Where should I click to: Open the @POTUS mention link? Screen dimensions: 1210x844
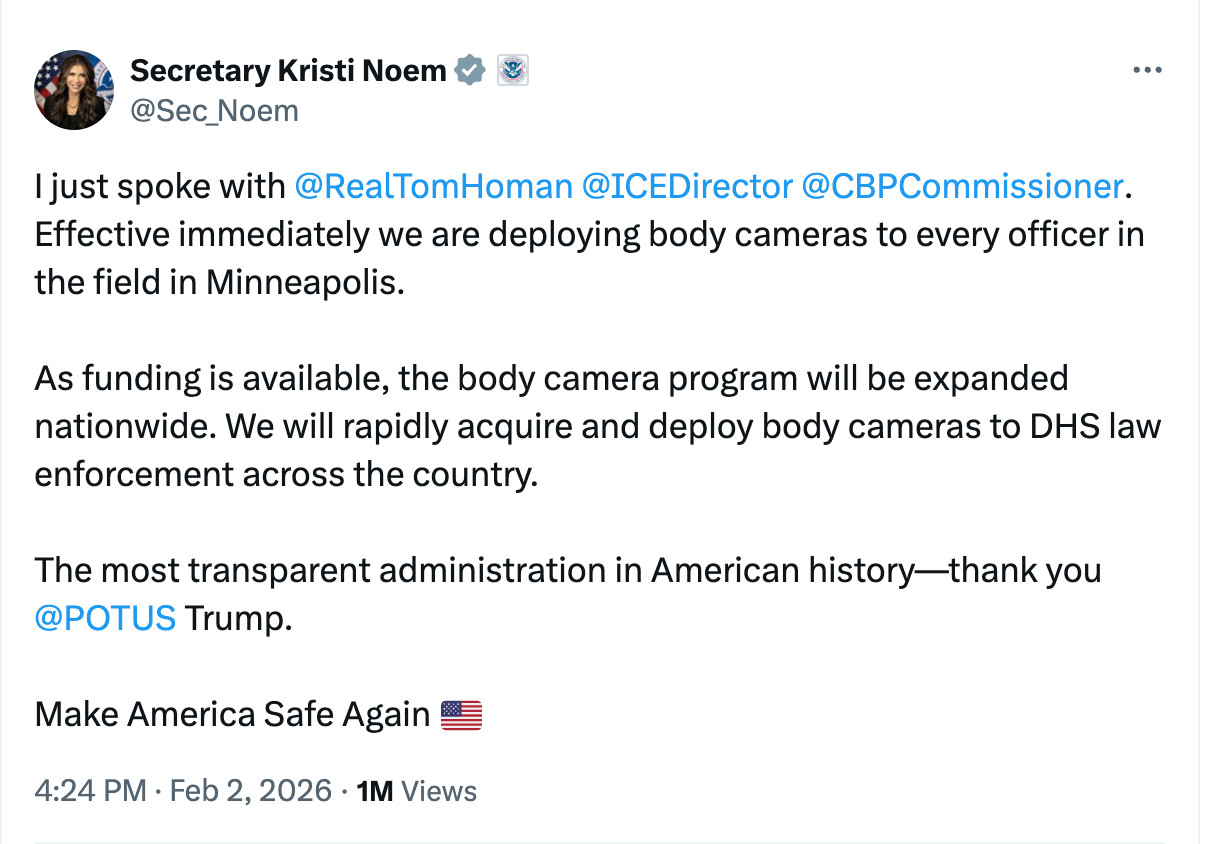pyautogui.click(x=105, y=618)
